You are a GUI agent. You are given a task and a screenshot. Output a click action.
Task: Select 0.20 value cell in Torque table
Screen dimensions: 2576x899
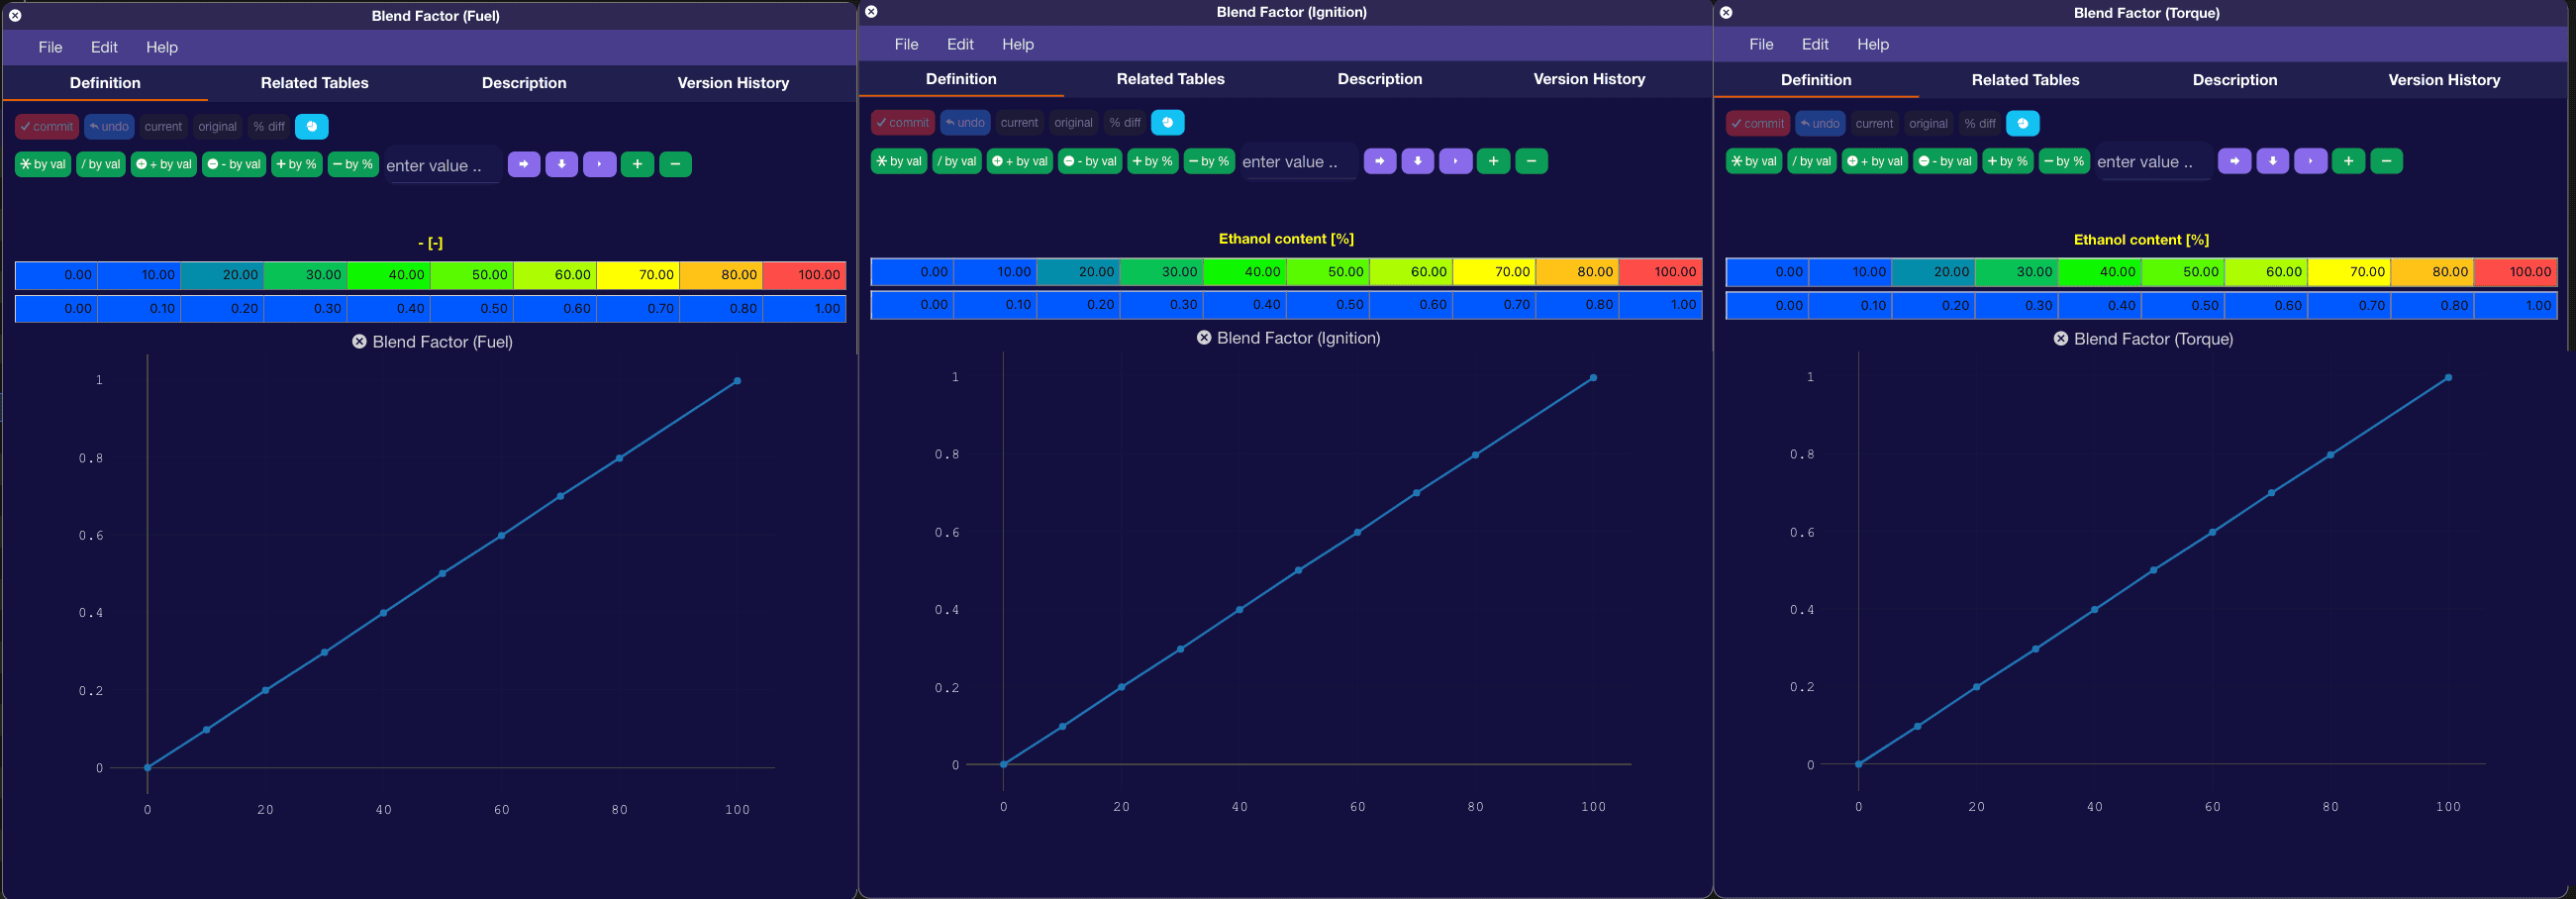point(1933,305)
